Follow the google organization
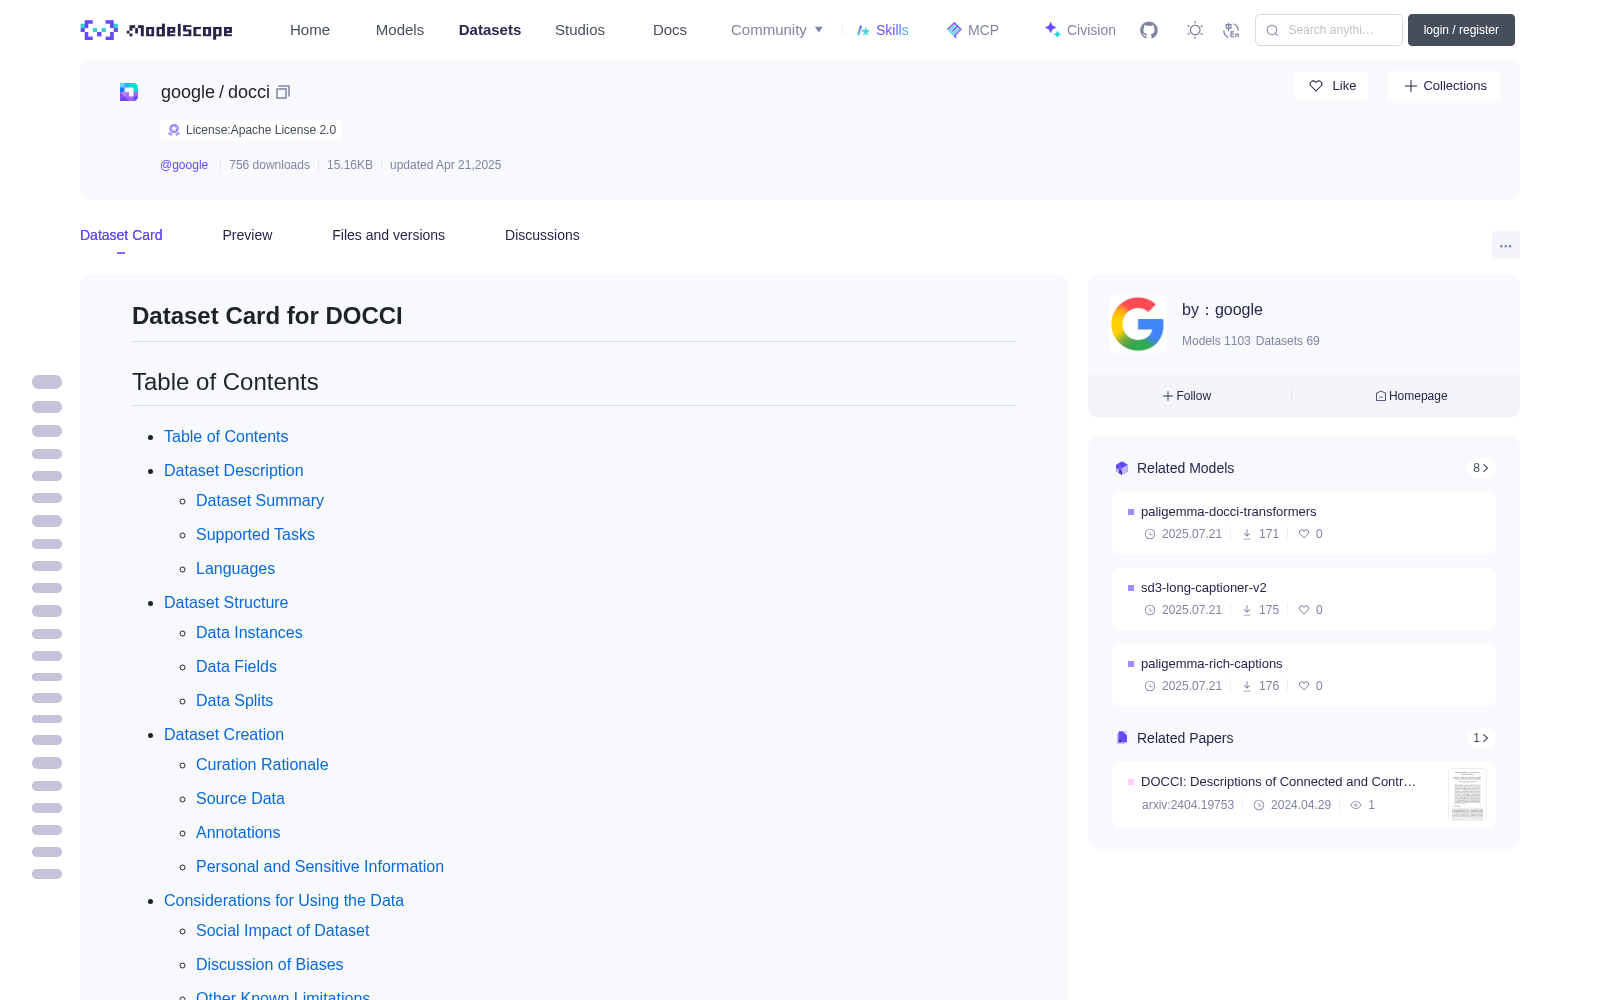 1187,396
